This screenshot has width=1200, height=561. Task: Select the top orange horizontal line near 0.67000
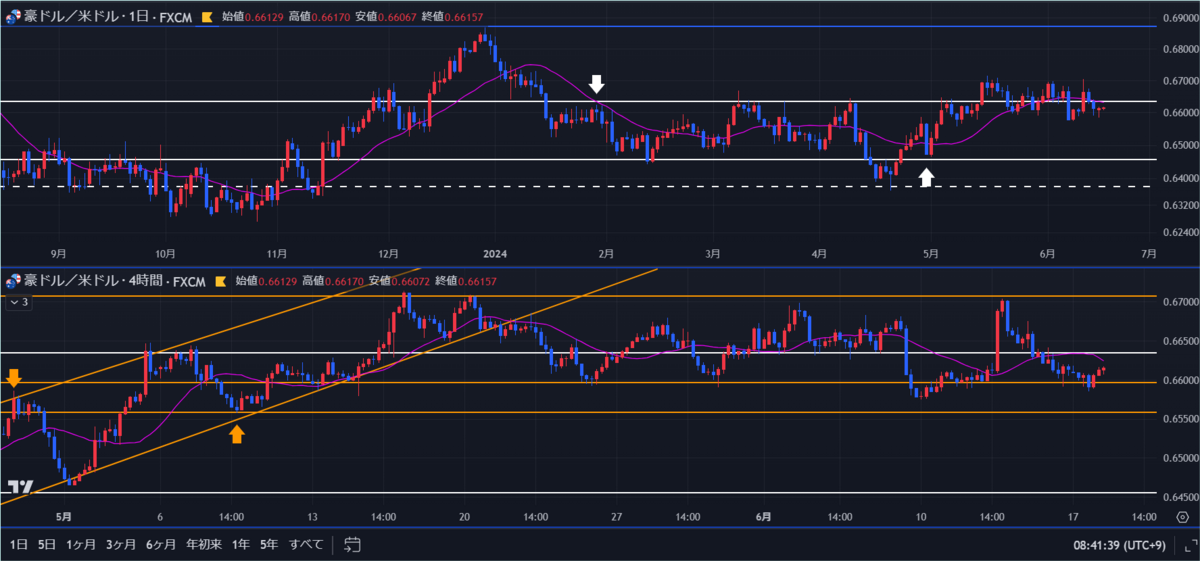(578, 296)
